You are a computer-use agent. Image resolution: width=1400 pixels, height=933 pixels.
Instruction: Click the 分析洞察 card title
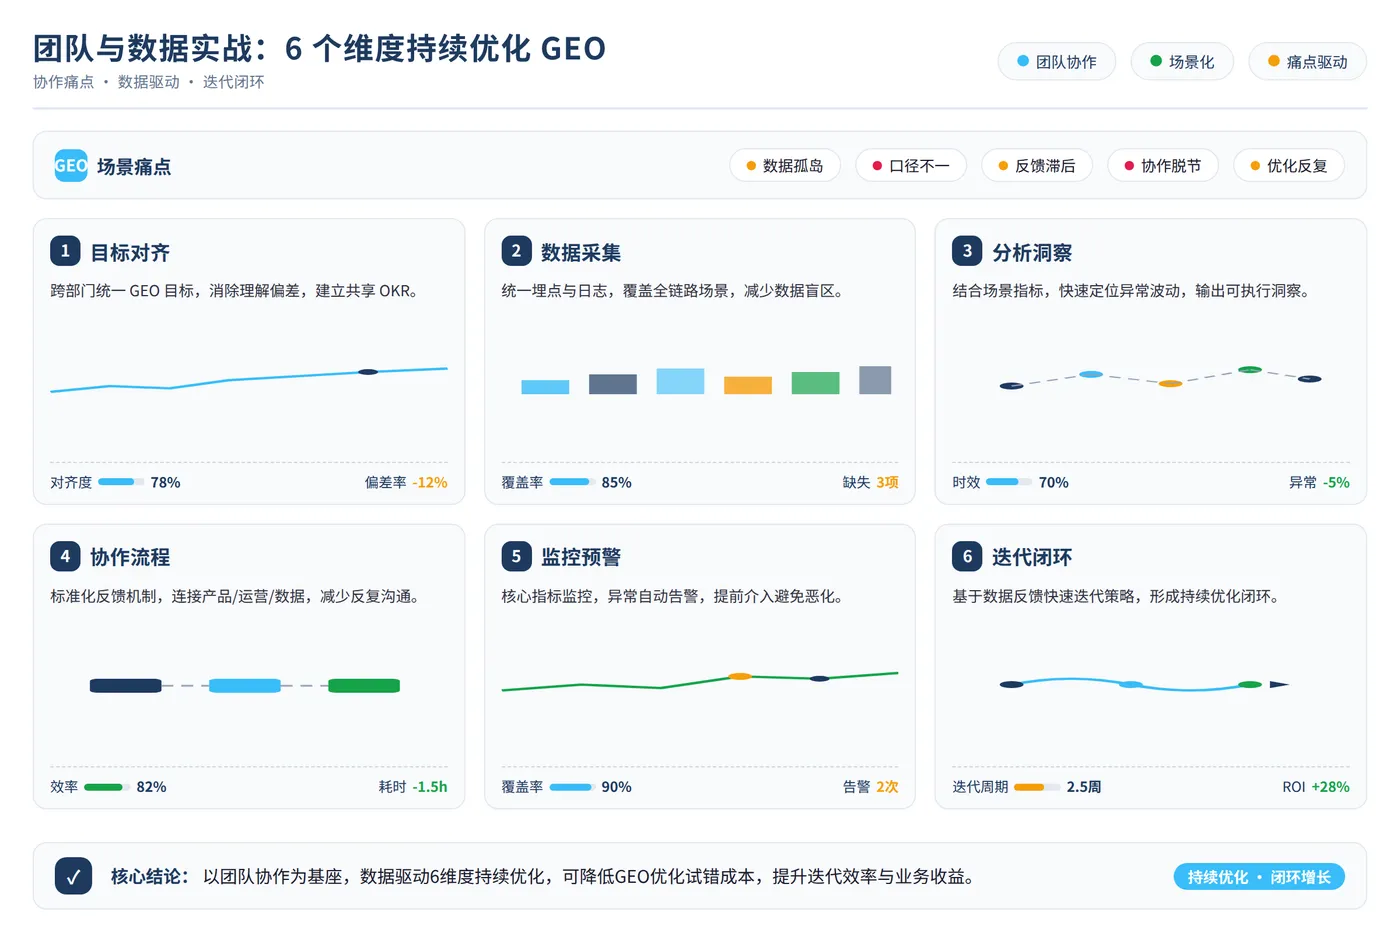(x=1032, y=253)
